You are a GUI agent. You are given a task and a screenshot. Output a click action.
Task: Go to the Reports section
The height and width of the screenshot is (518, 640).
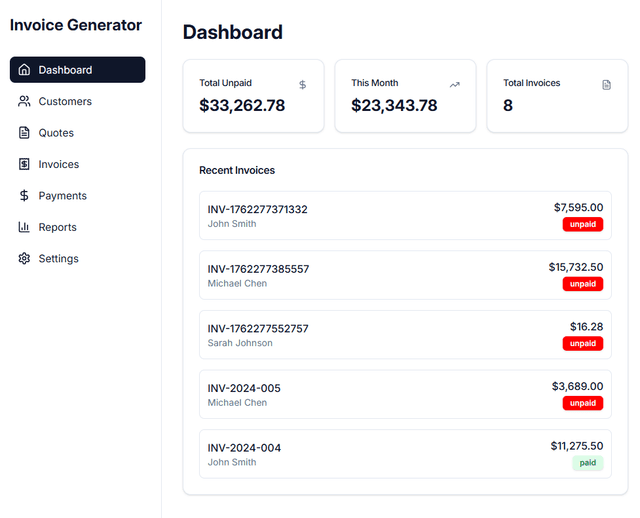coord(57,227)
